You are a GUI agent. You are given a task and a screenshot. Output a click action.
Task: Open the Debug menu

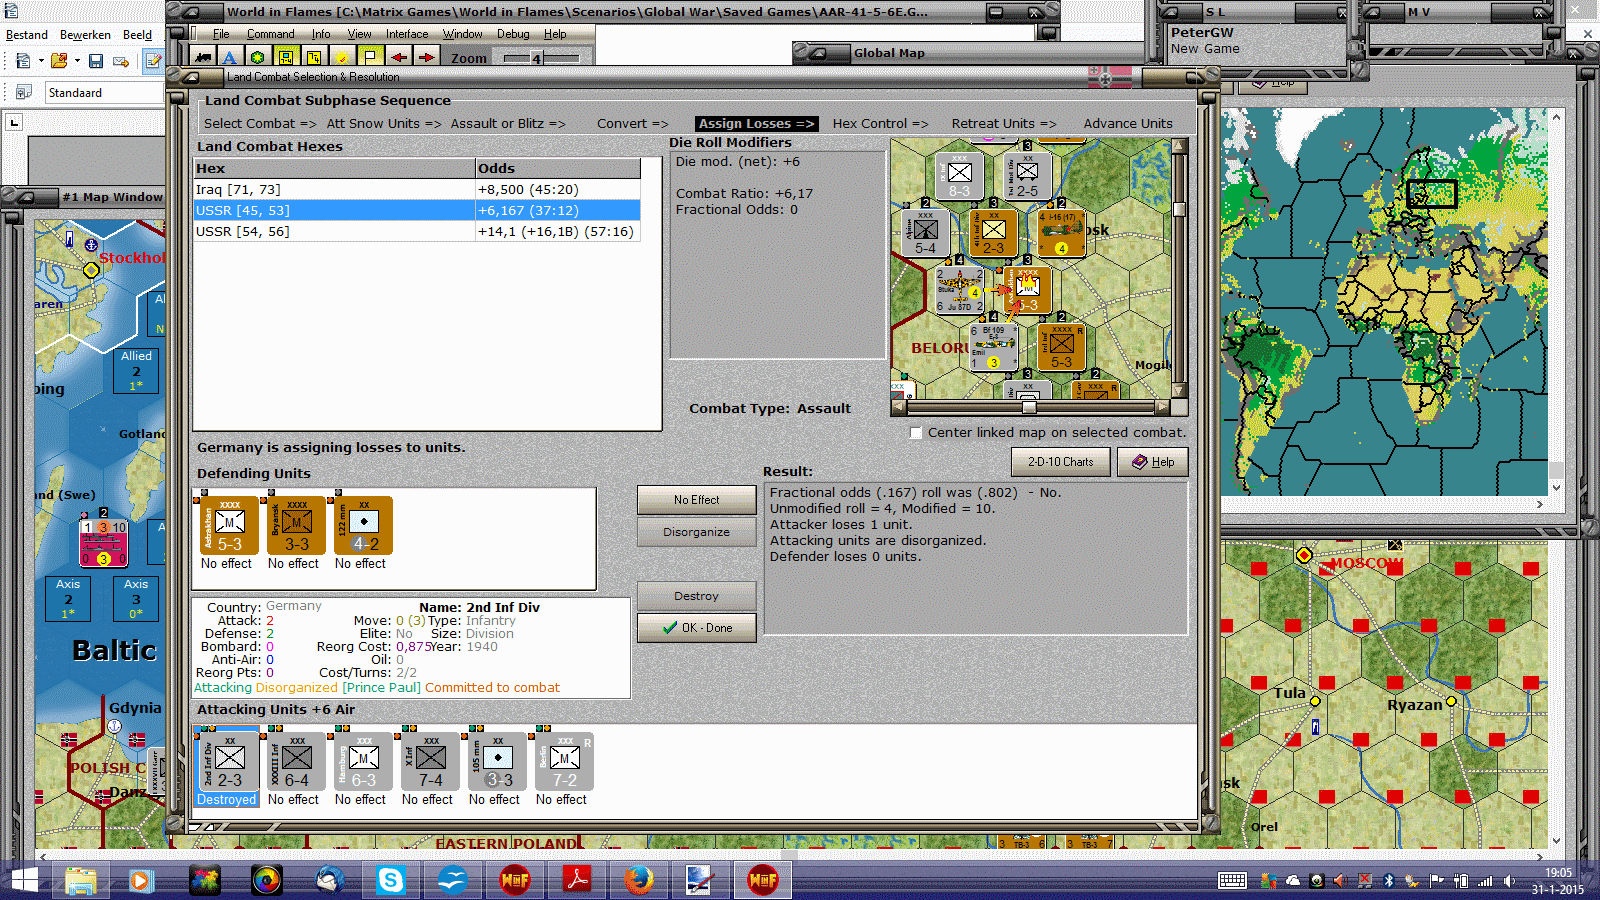coord(513,34)
